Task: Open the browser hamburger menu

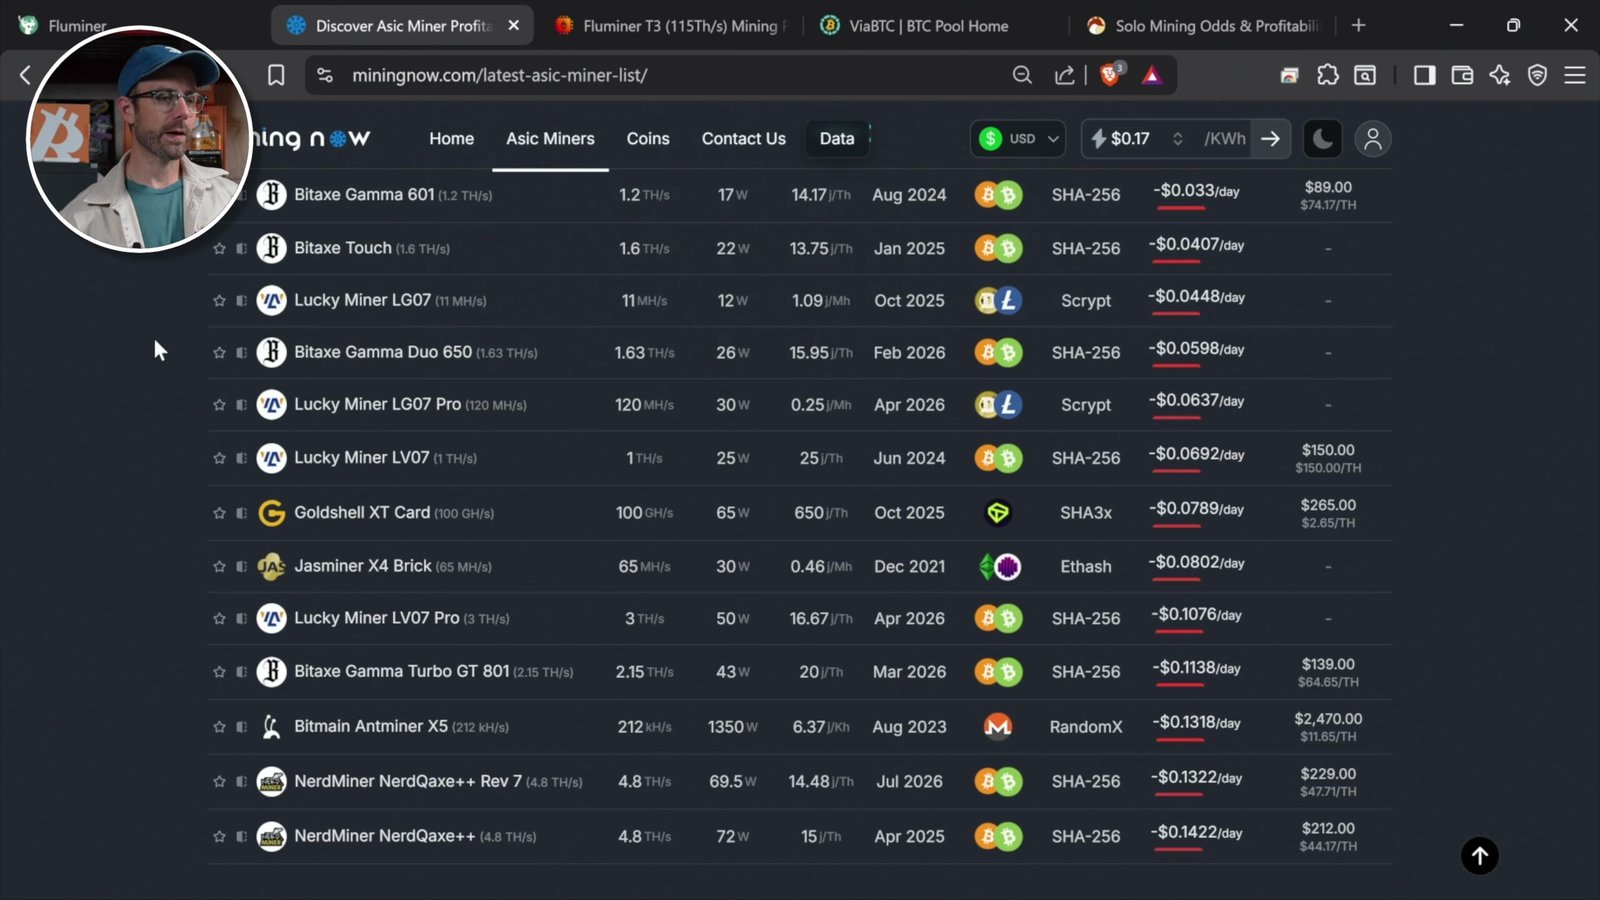Action: click(1575, 75)
